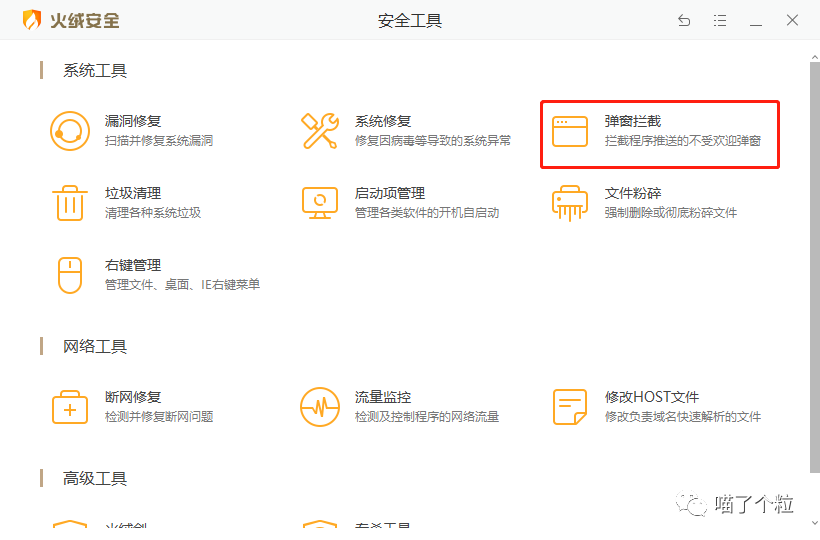Click the 火绒安全 flame logo

point(32,20)
